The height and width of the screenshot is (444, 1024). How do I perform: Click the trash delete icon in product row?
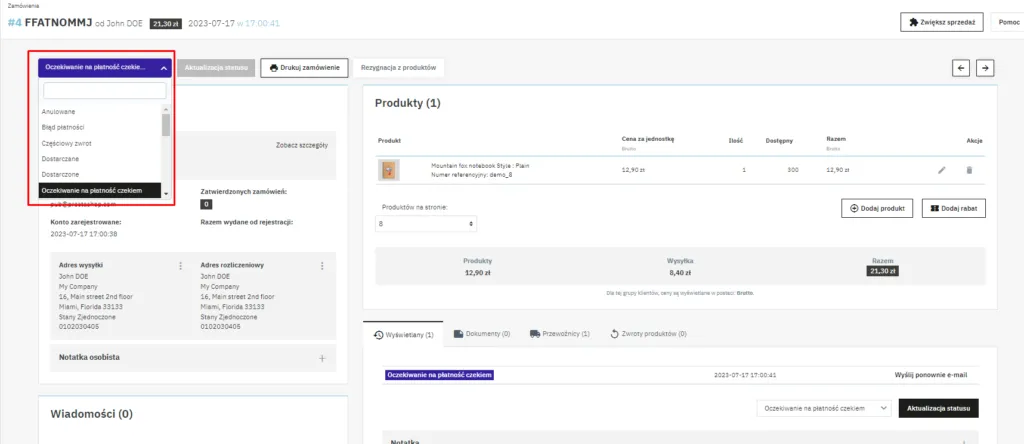[968, 170]
